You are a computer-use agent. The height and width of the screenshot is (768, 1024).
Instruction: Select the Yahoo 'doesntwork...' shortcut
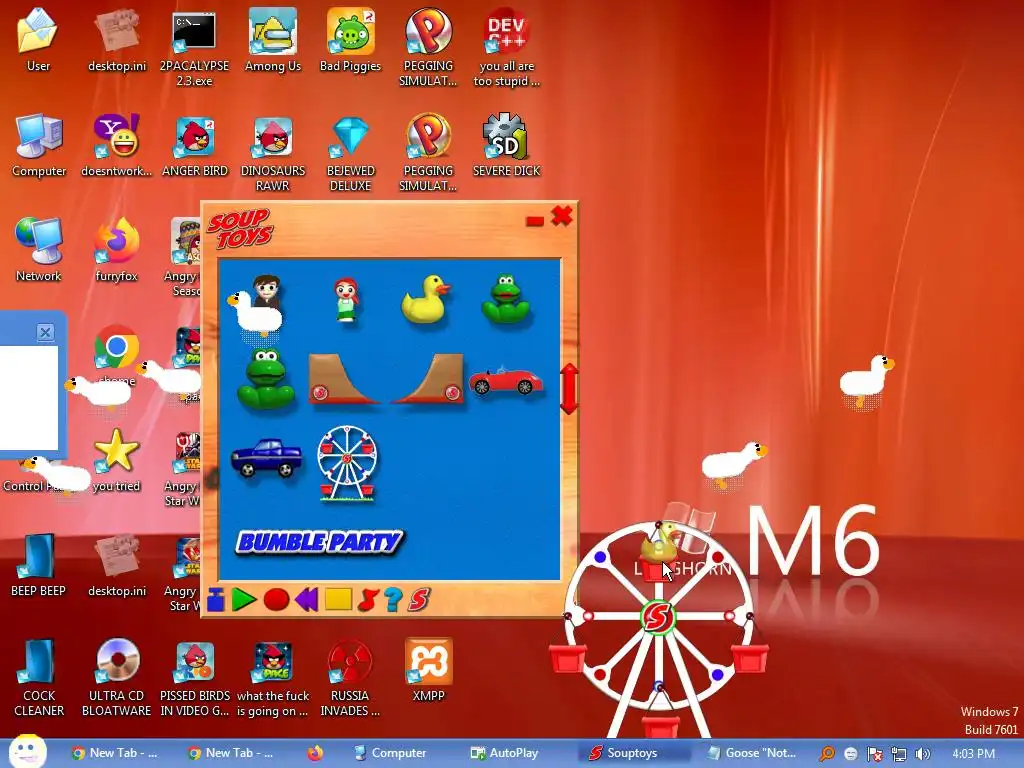coord(116,145)
